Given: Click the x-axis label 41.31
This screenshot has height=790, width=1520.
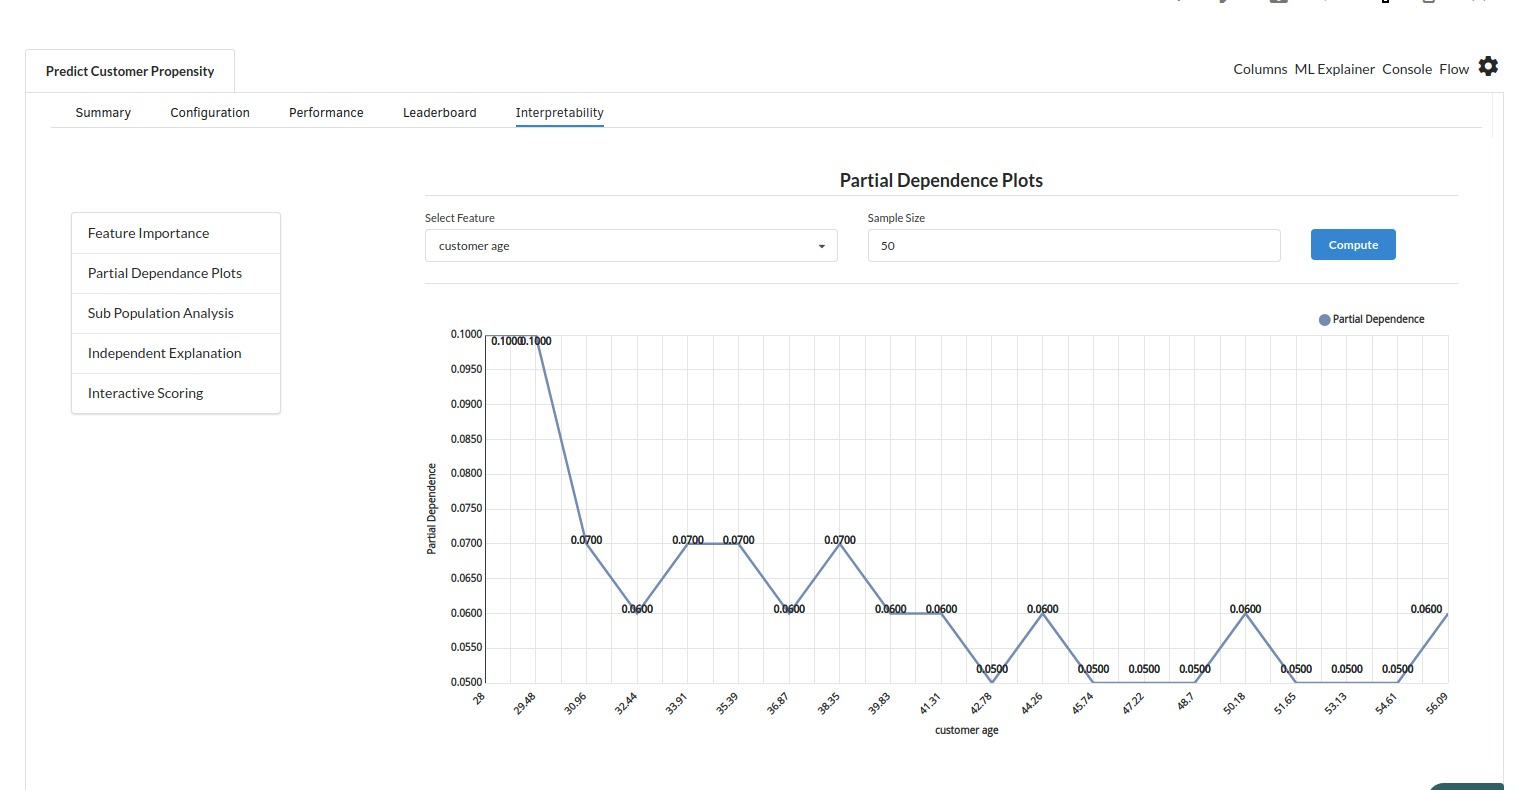Looking at the screenshot, I should coord(930,703).
